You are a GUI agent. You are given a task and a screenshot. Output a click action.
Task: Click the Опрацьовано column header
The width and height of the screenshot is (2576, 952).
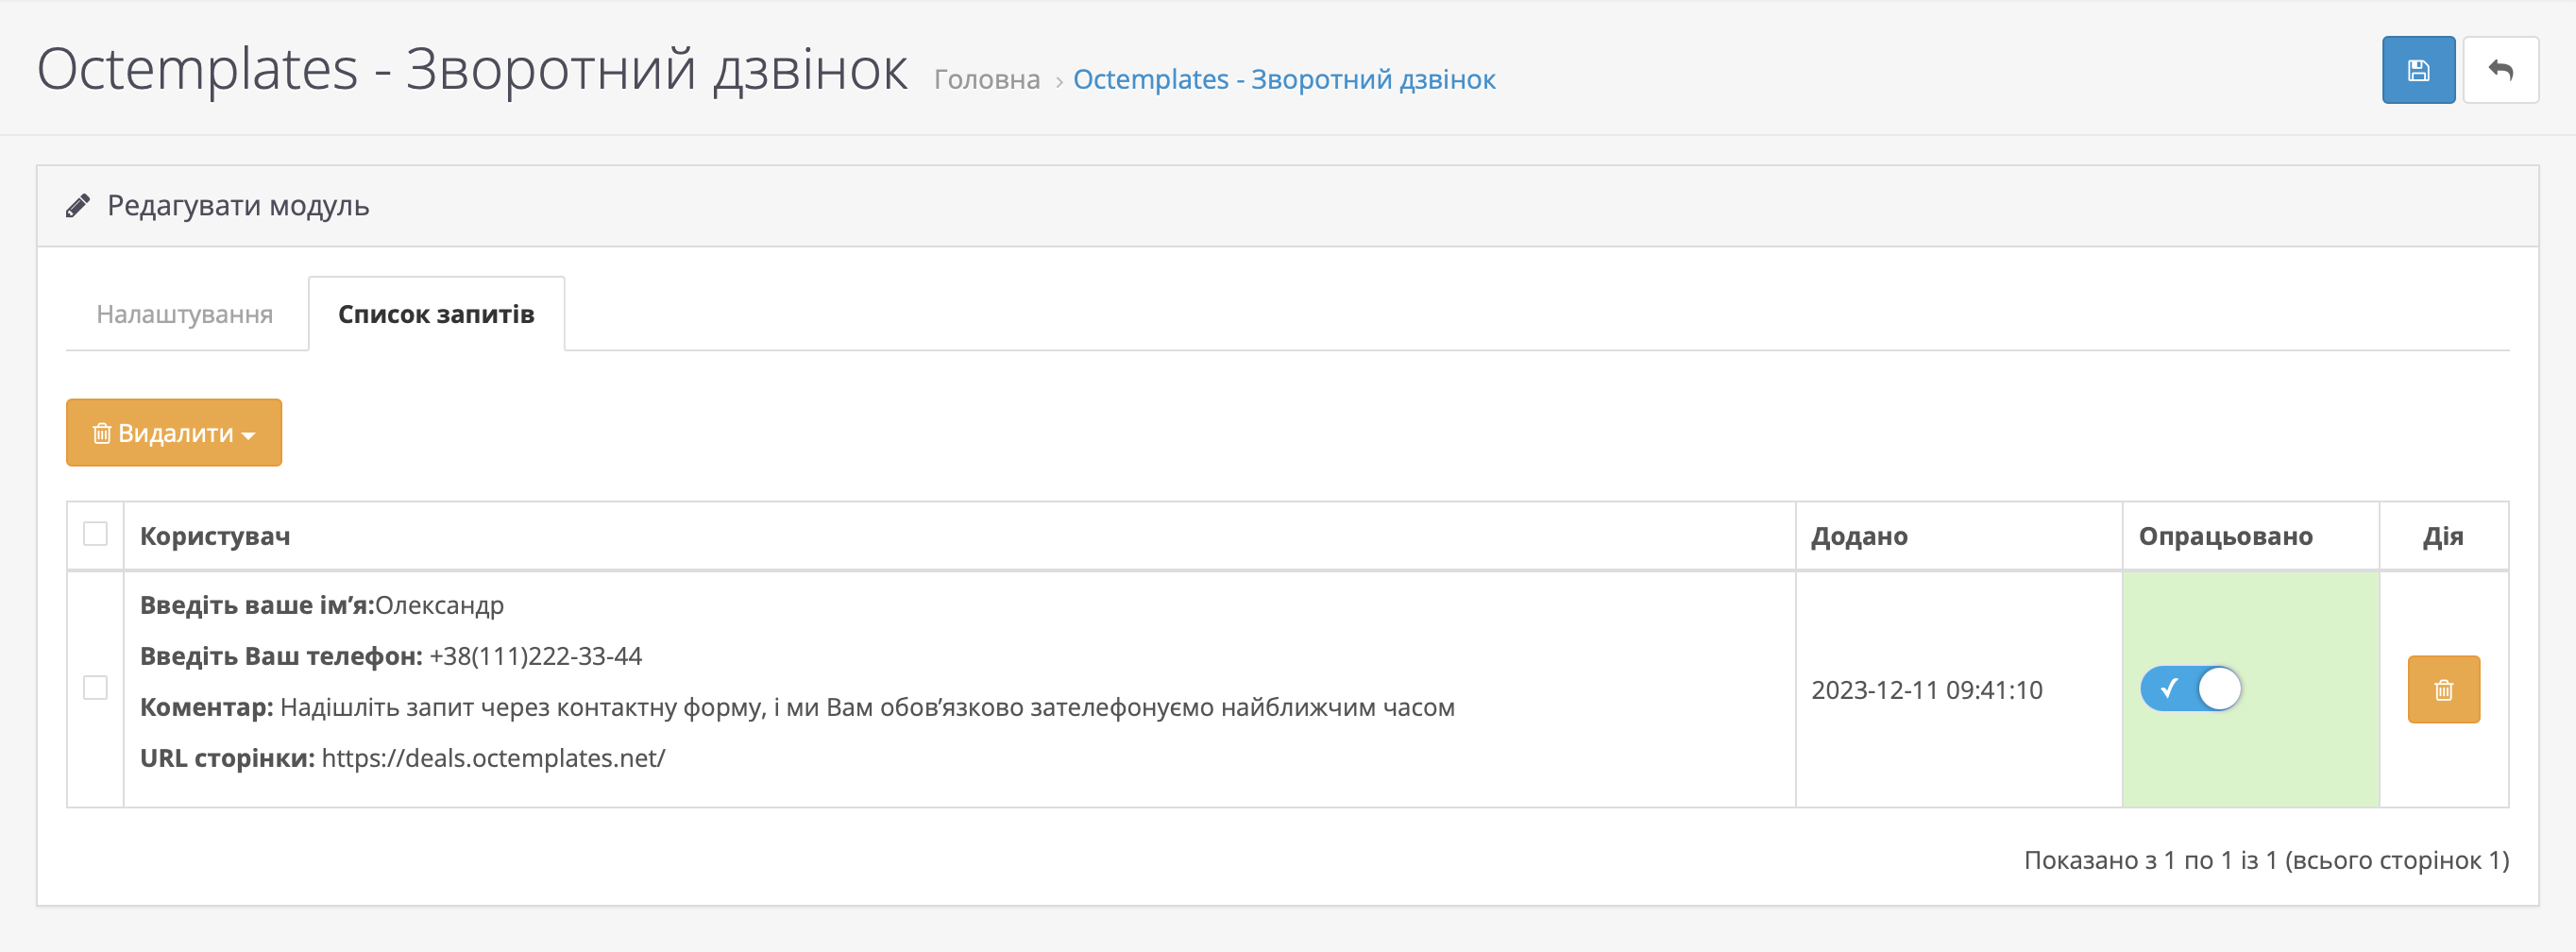pyautogui.click(x=2225, y=537)
